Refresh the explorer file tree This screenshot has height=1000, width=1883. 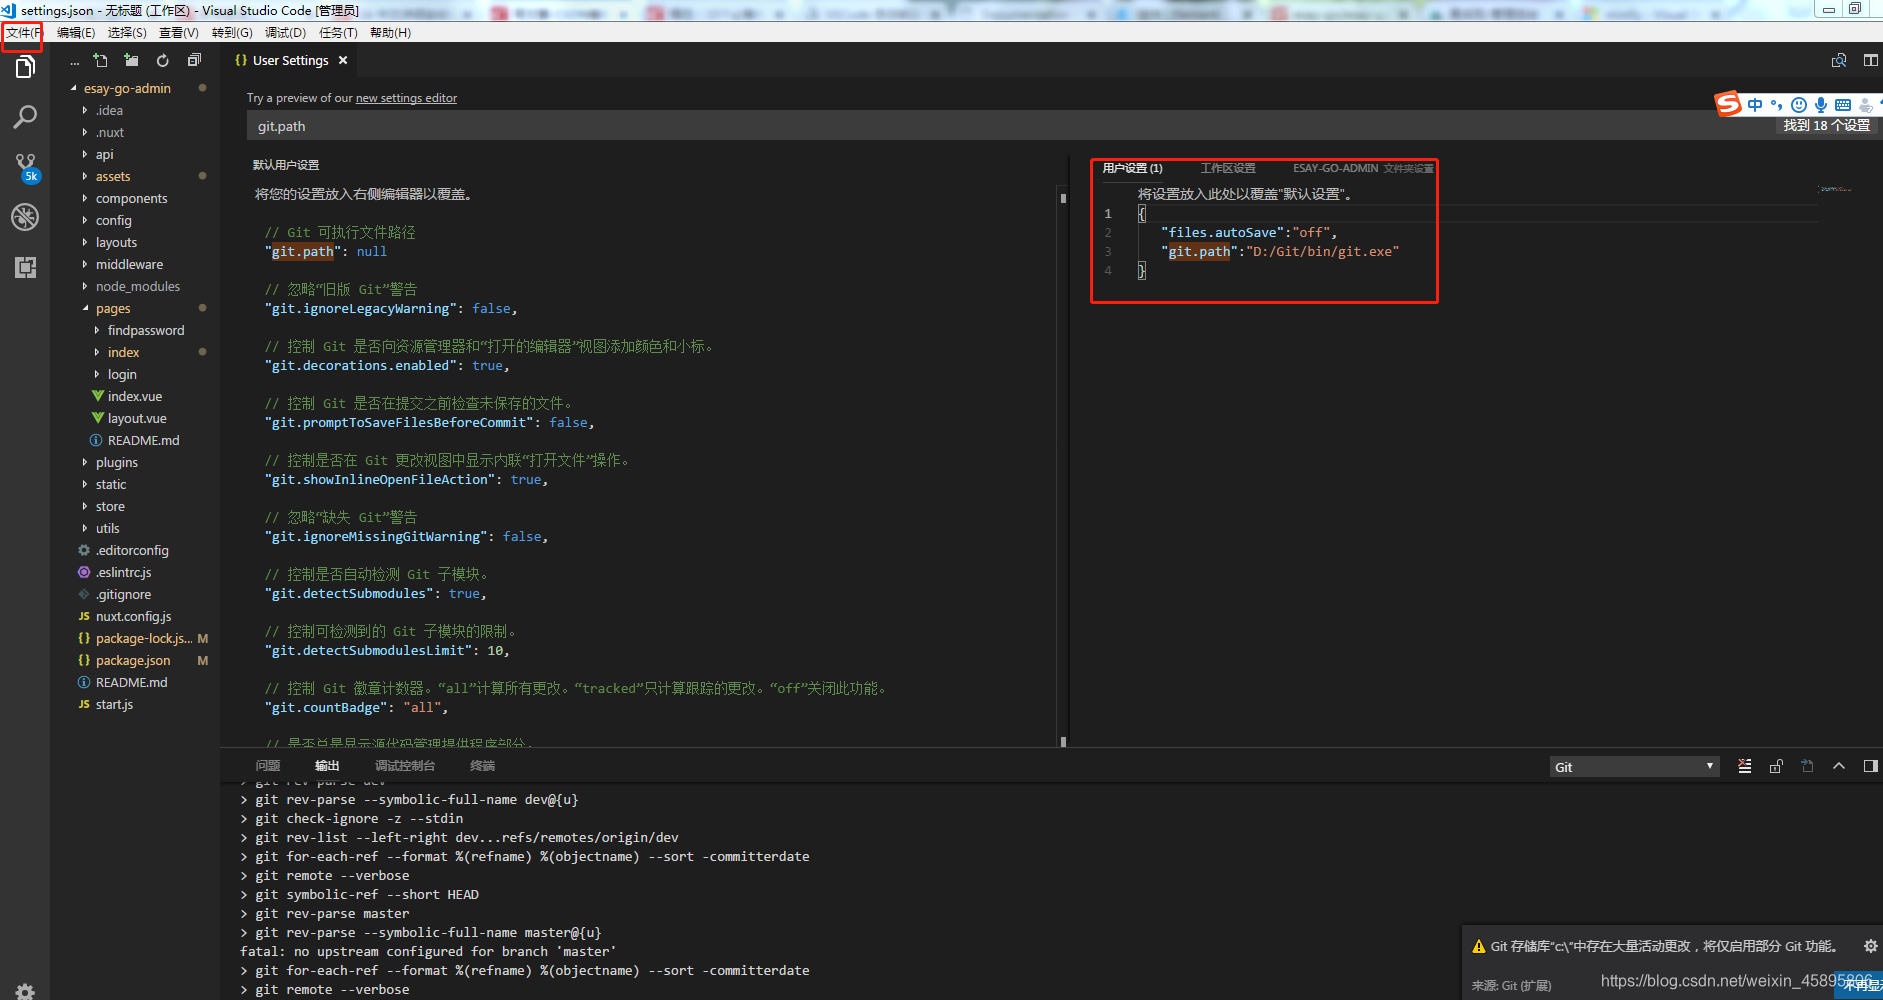coord(163,61)
